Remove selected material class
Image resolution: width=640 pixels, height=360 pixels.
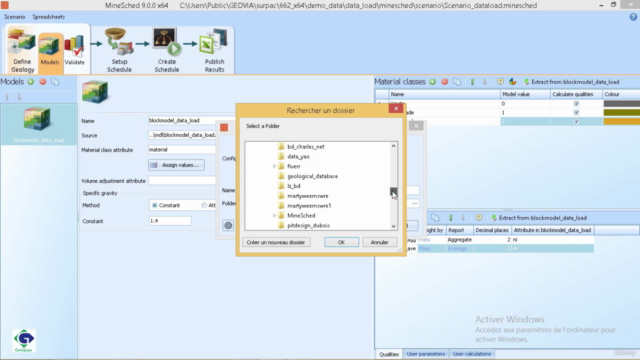(x=445, y=82)
